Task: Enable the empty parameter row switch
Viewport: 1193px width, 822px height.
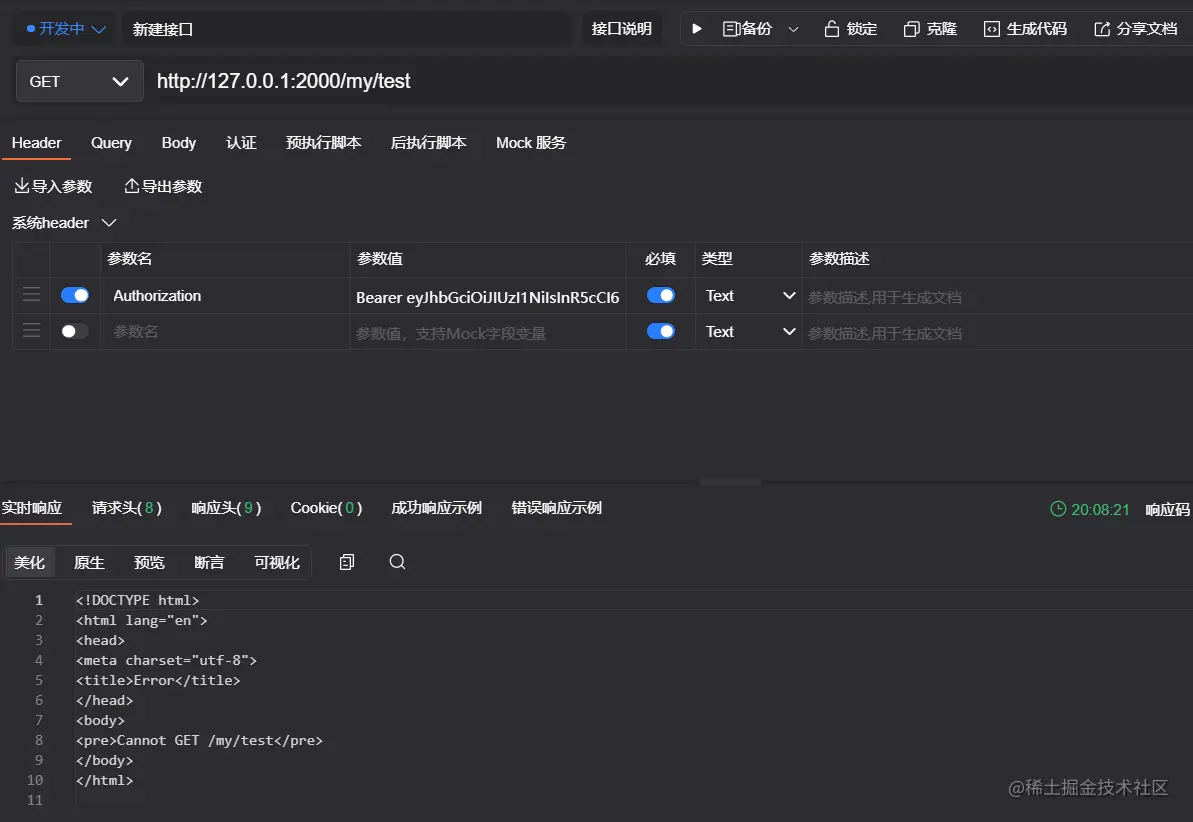Action: point(75,331)
